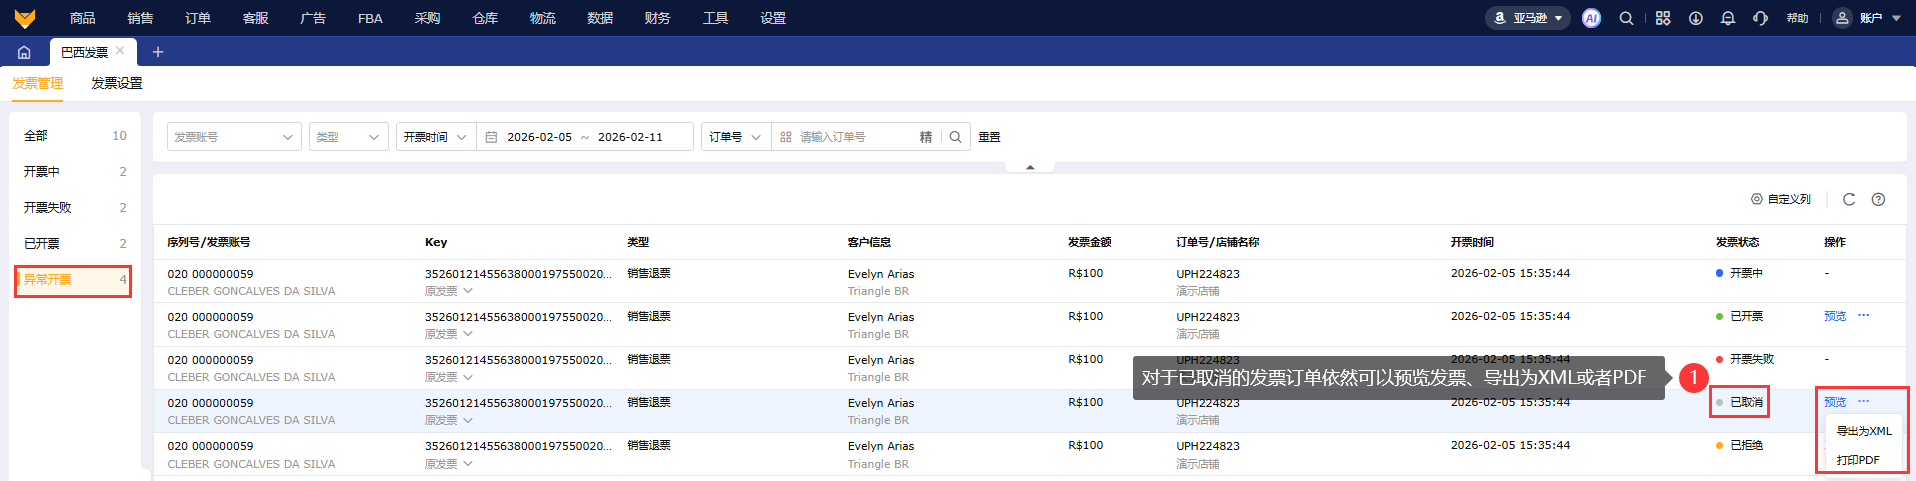The image size is (1916, 481).
Task: Switch to the 发票设置 tab
Action: 117,83
